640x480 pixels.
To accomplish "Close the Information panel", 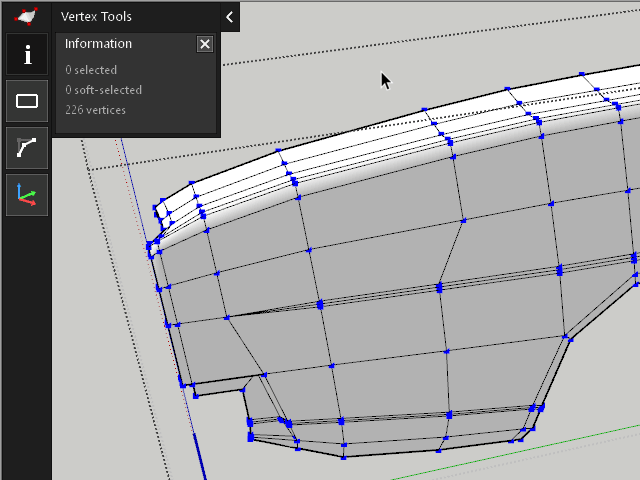I will pyautogui.click(x=205, y=44).
